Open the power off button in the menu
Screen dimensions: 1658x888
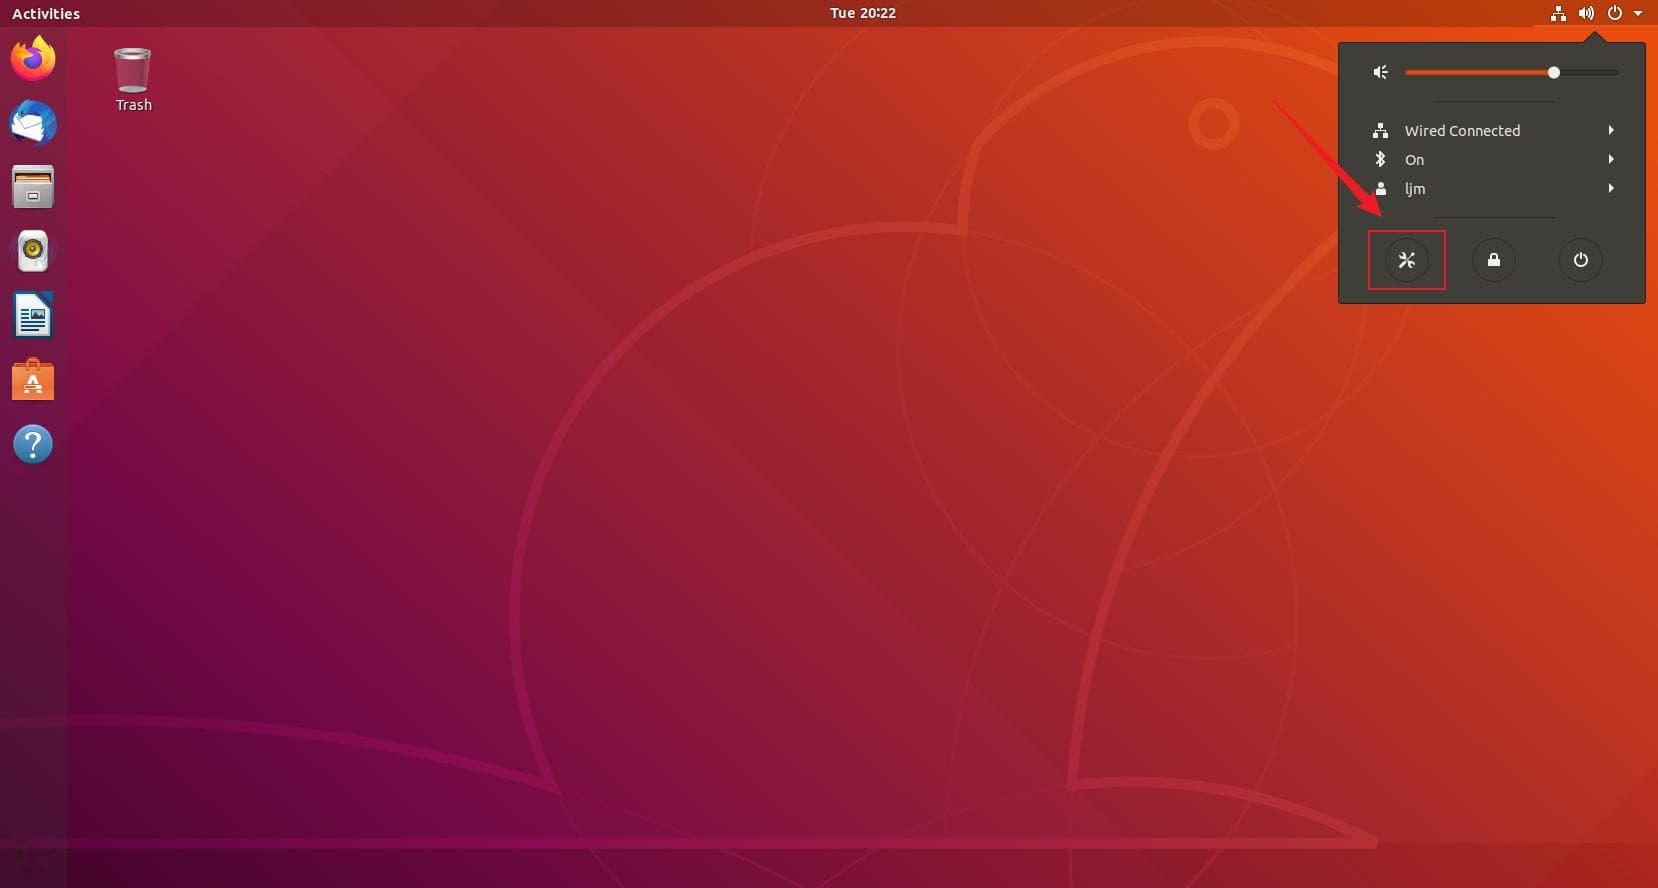1581,260
